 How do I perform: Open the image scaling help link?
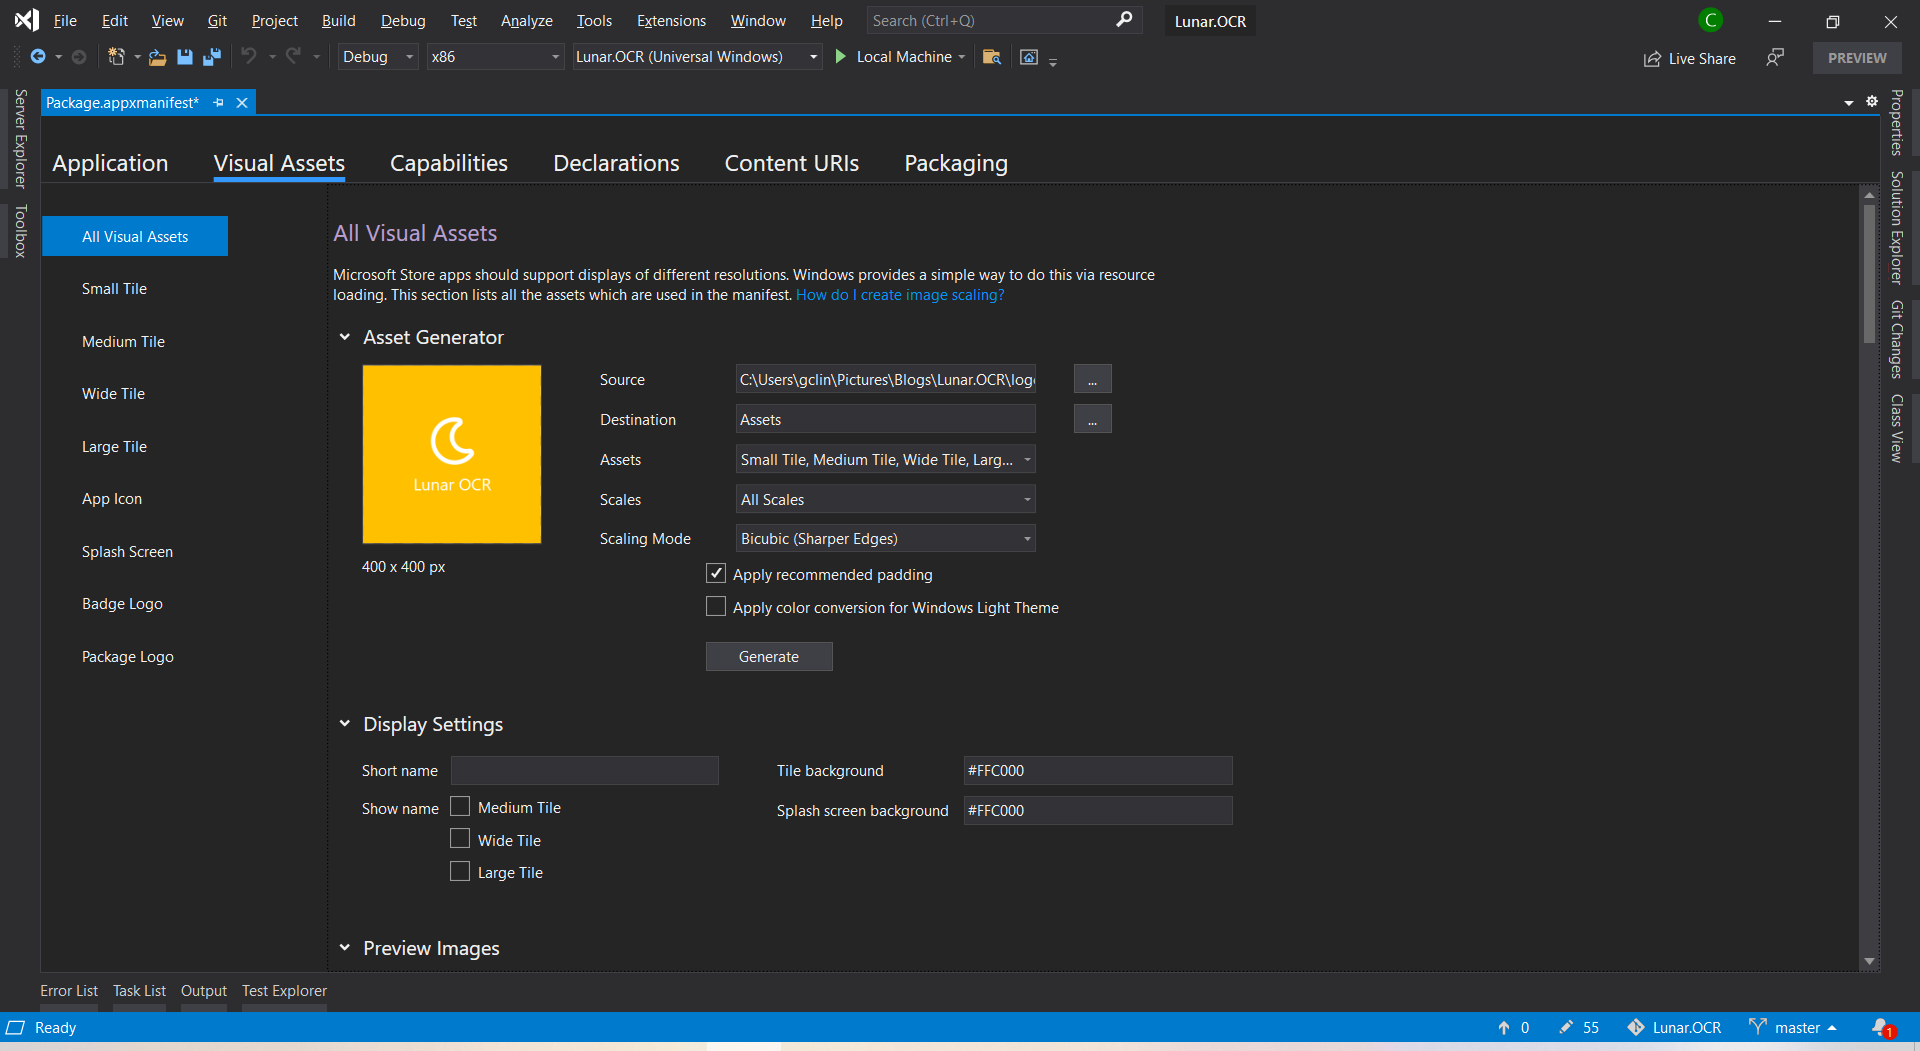(899, 295)
